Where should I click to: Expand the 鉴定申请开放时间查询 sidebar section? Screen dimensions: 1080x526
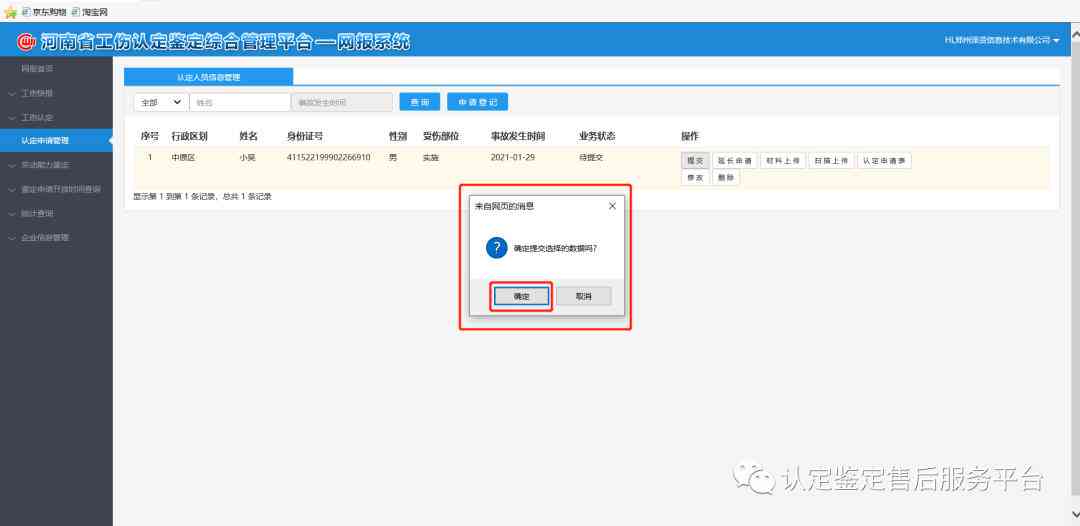click(61, 189)
